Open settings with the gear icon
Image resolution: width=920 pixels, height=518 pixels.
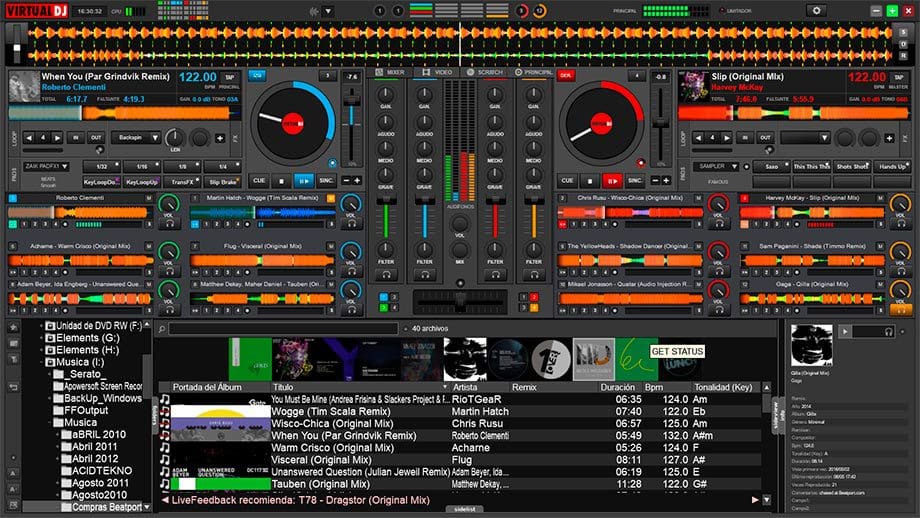(x=816, y=11)
